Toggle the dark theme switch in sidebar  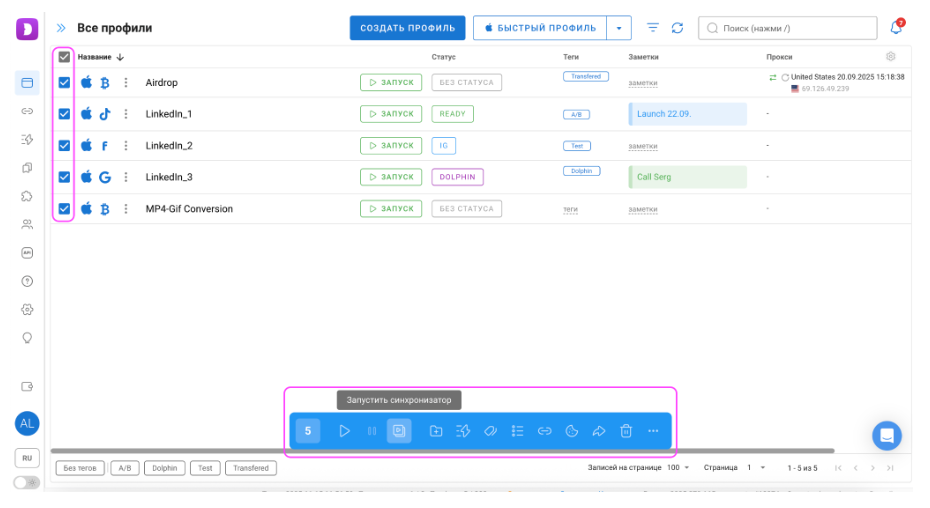tap(27, 482)
